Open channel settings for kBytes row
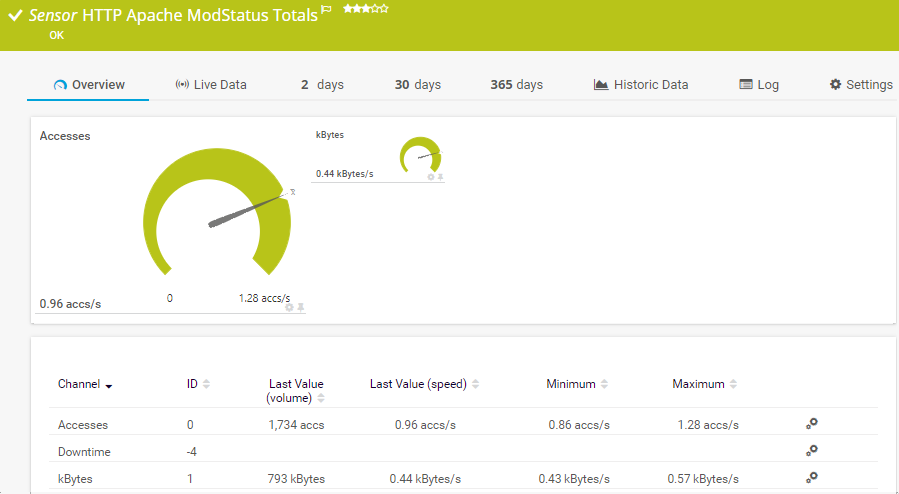 812,478
